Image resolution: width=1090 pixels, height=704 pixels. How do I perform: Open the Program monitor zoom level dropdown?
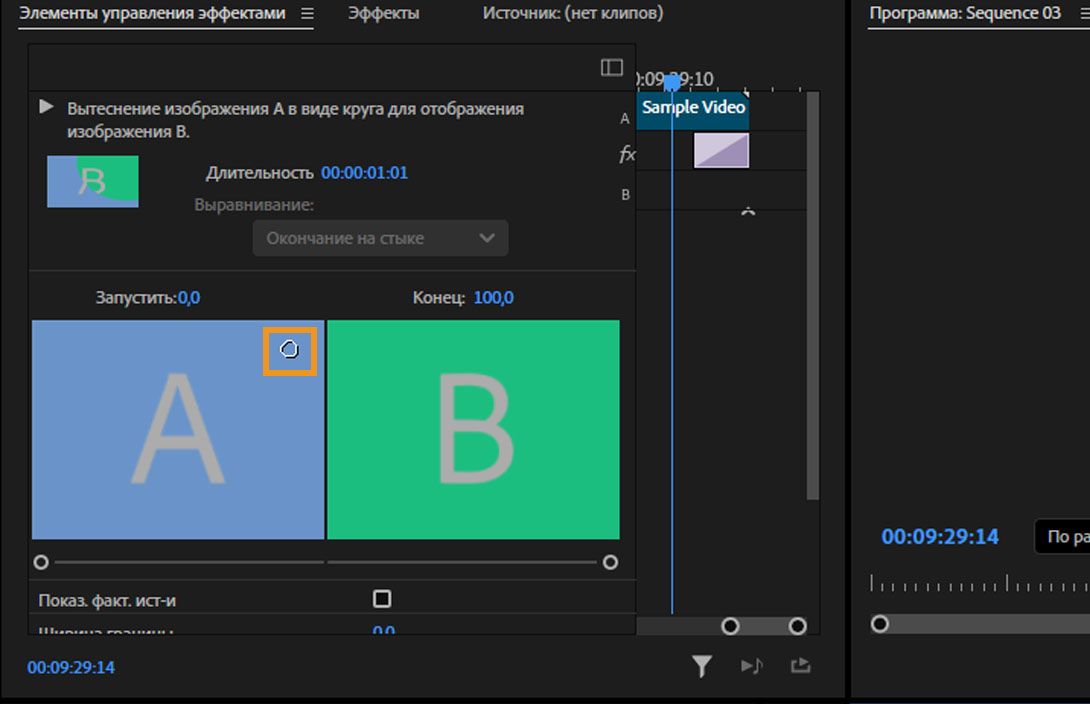1062,537
